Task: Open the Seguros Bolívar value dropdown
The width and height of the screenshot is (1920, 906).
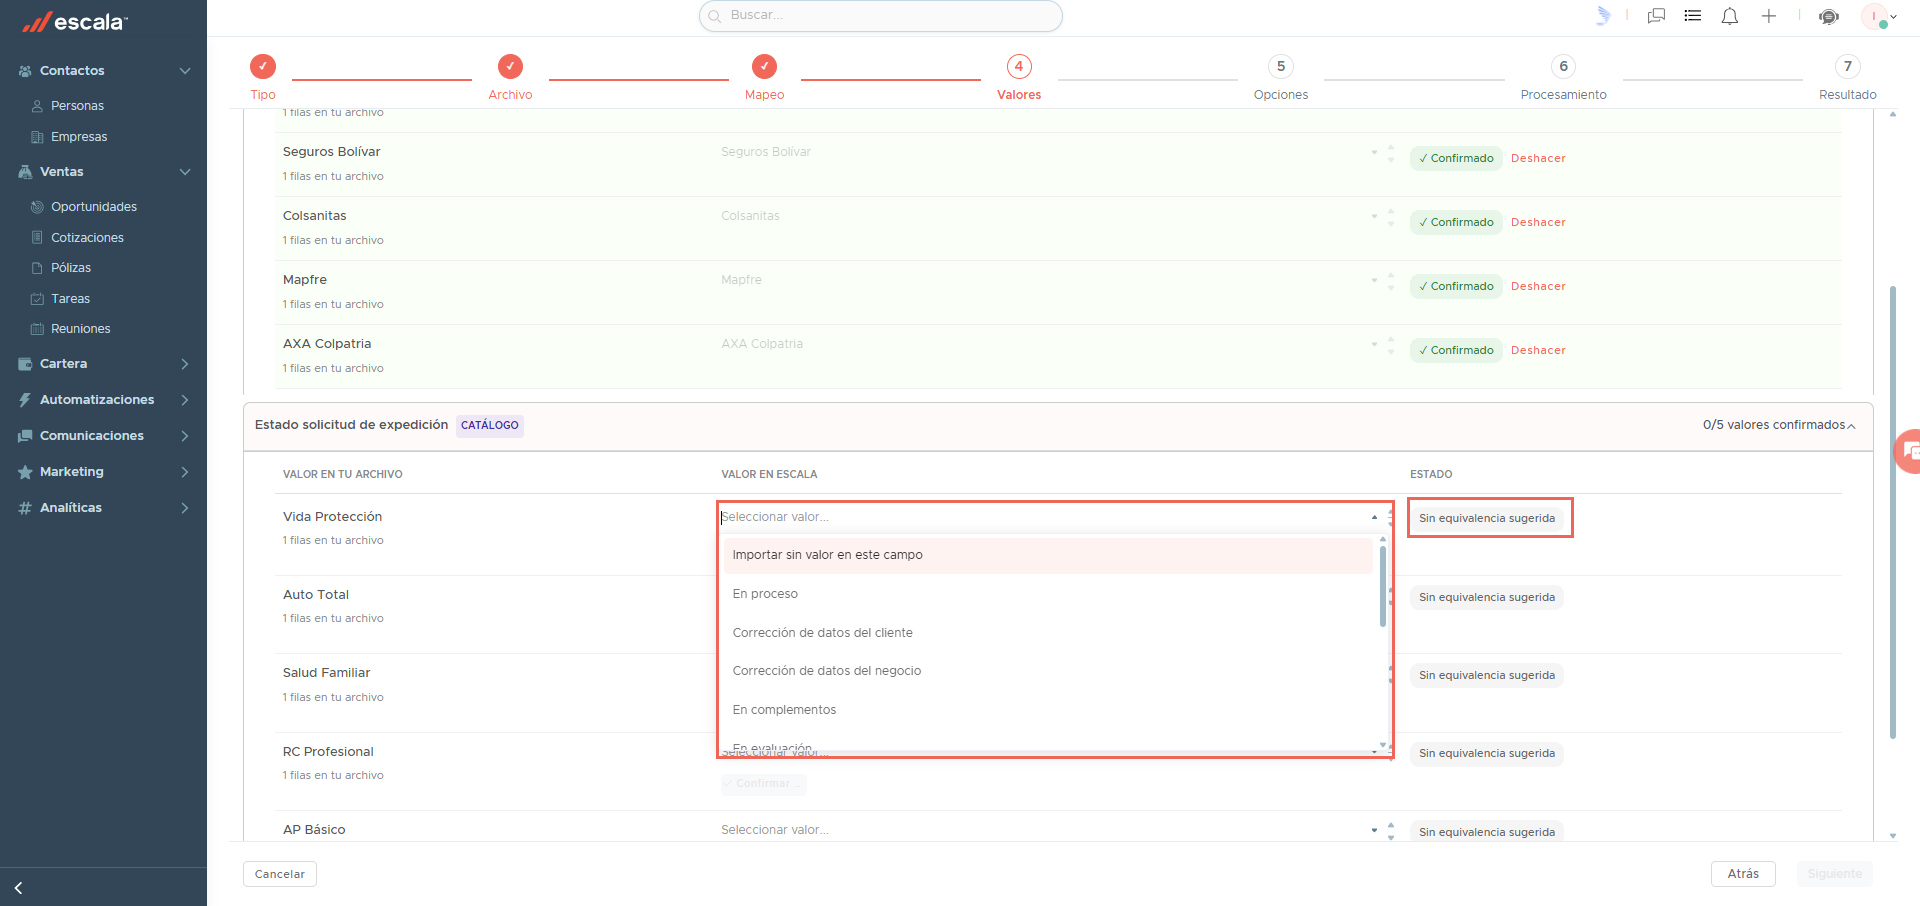Action: (x=1374, y=152)
